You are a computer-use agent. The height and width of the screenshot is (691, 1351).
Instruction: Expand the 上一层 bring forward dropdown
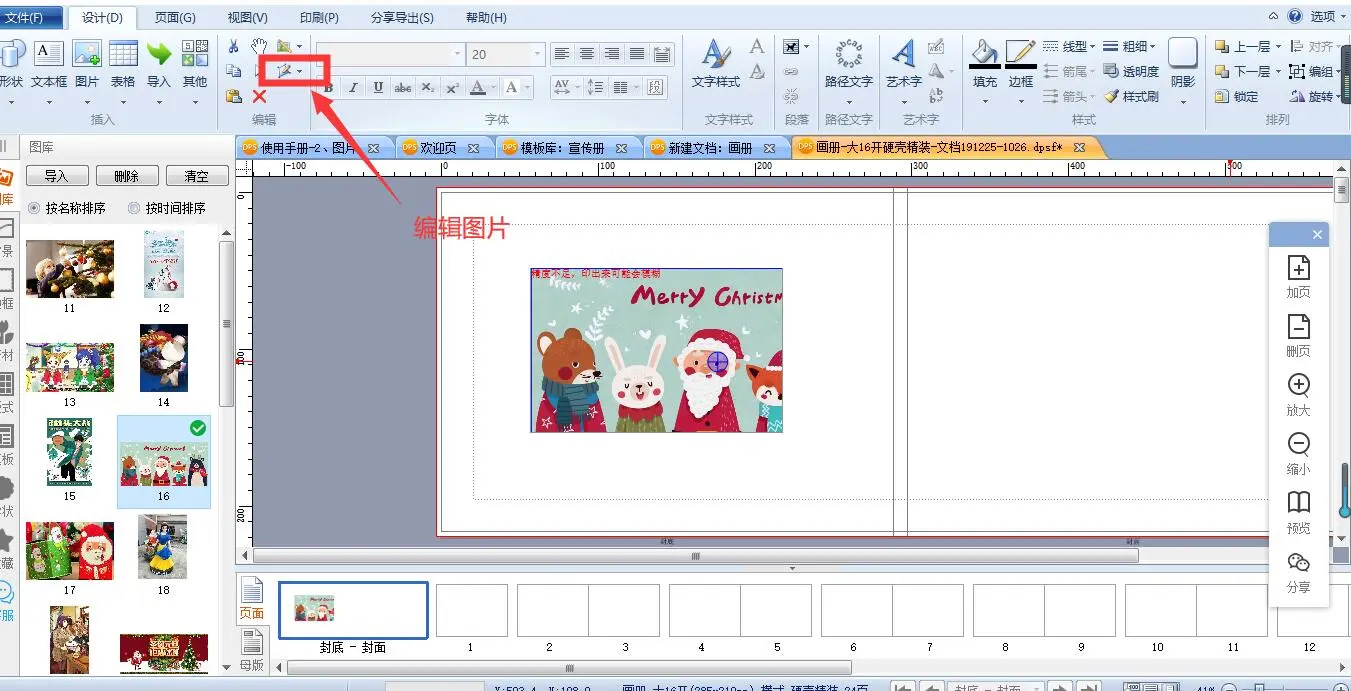pyautogui.click(x=1276, y=46)
